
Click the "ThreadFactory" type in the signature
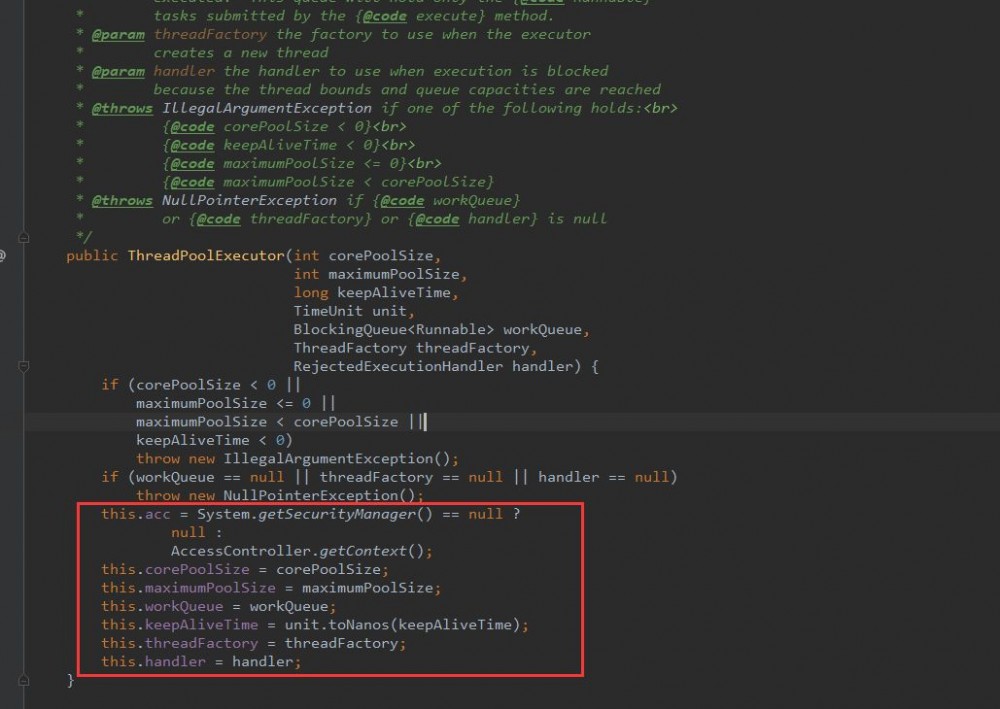click(x=349, y=348)
